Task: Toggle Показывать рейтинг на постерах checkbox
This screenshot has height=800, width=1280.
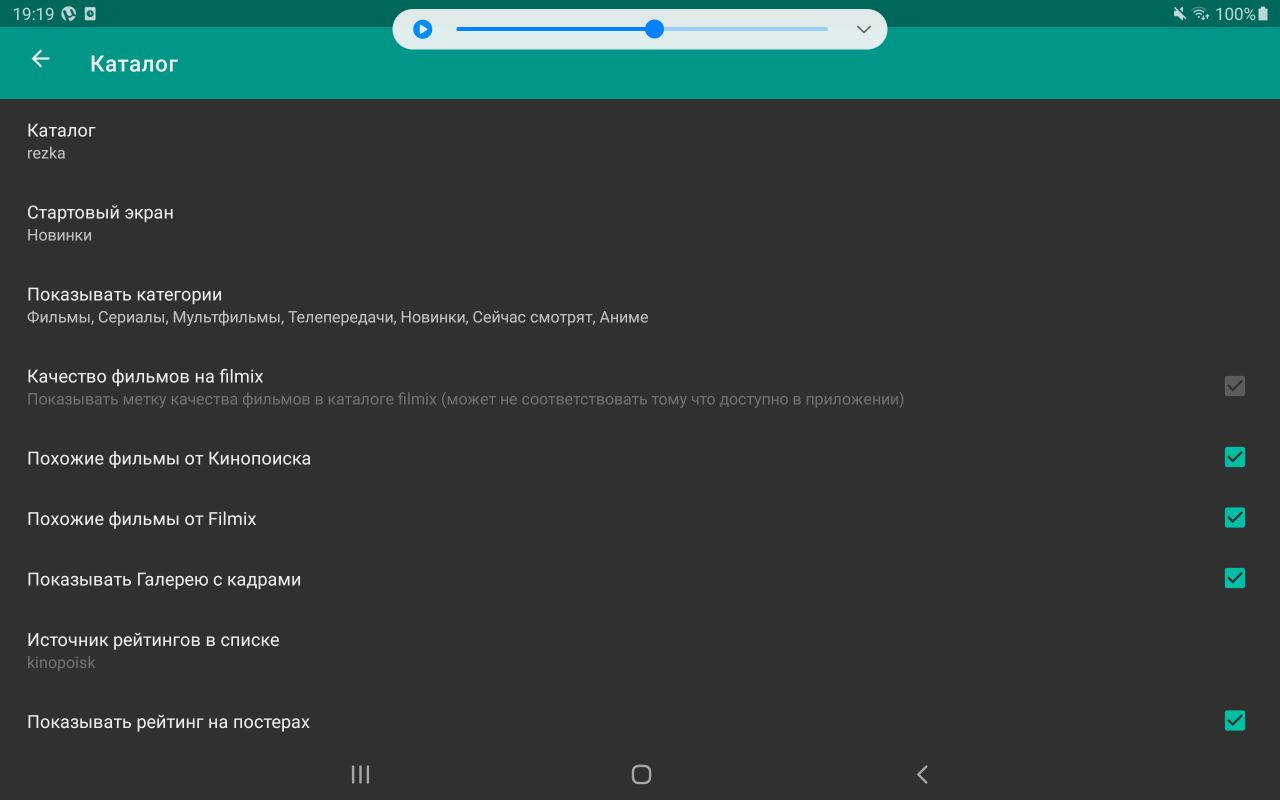Action: (x=1235, y=720)
